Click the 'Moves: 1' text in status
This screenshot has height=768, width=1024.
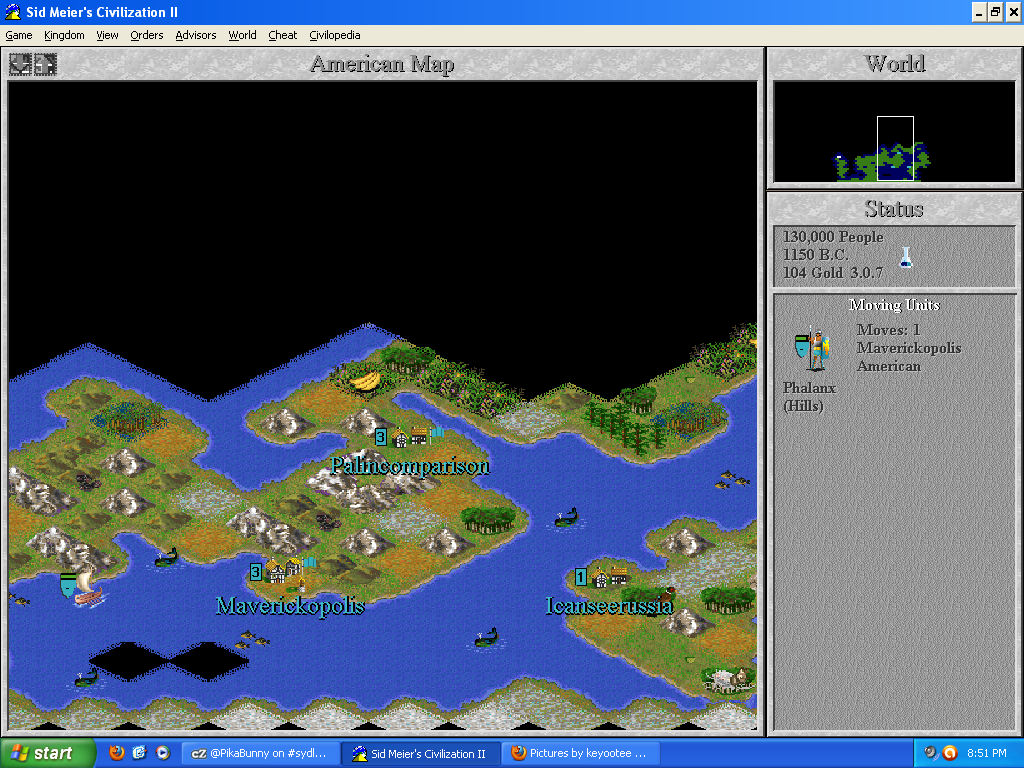(889, 330)
